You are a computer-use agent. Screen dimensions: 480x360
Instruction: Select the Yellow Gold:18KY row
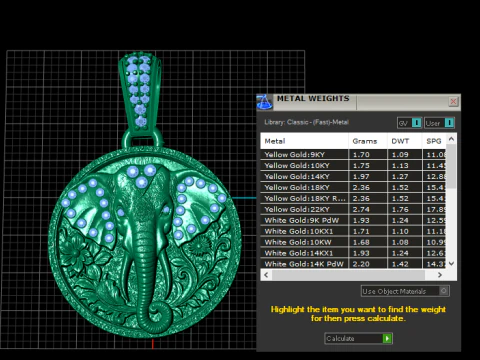[353, 187]
